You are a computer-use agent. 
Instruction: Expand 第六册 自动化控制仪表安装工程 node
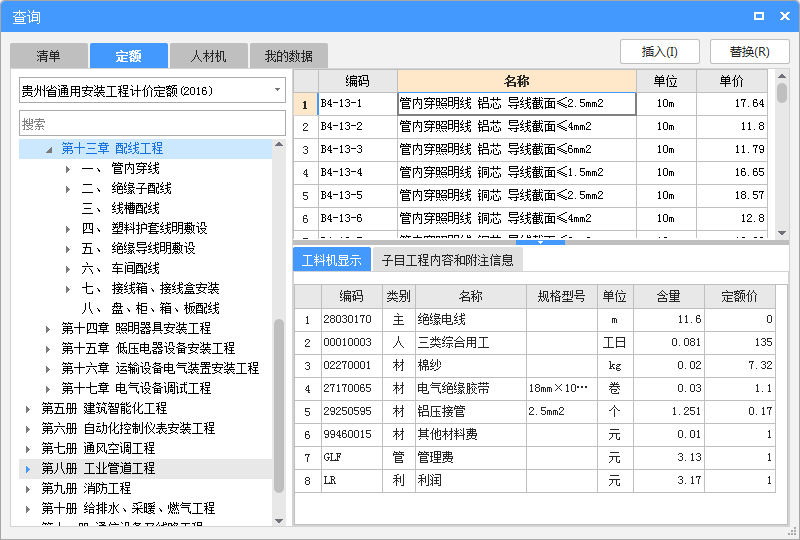pyautogui.click(x=28, y=429)
